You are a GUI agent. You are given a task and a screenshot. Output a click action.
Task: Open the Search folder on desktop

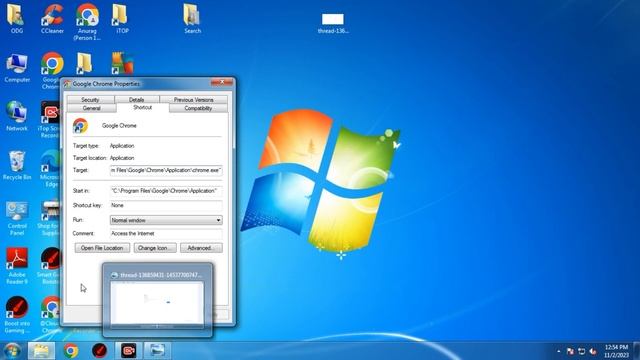[192, 18]
